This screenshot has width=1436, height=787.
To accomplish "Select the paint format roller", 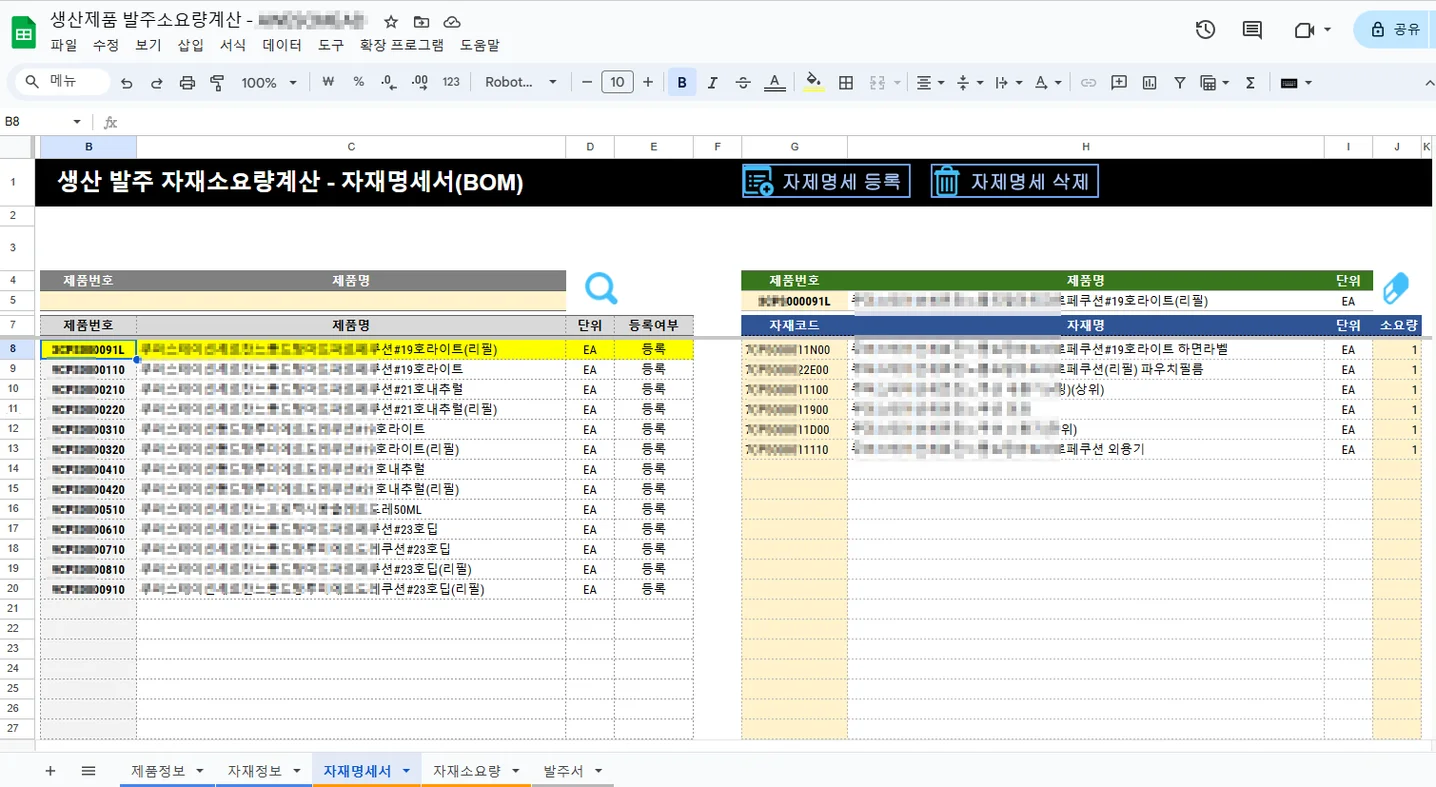I will 217,83.
